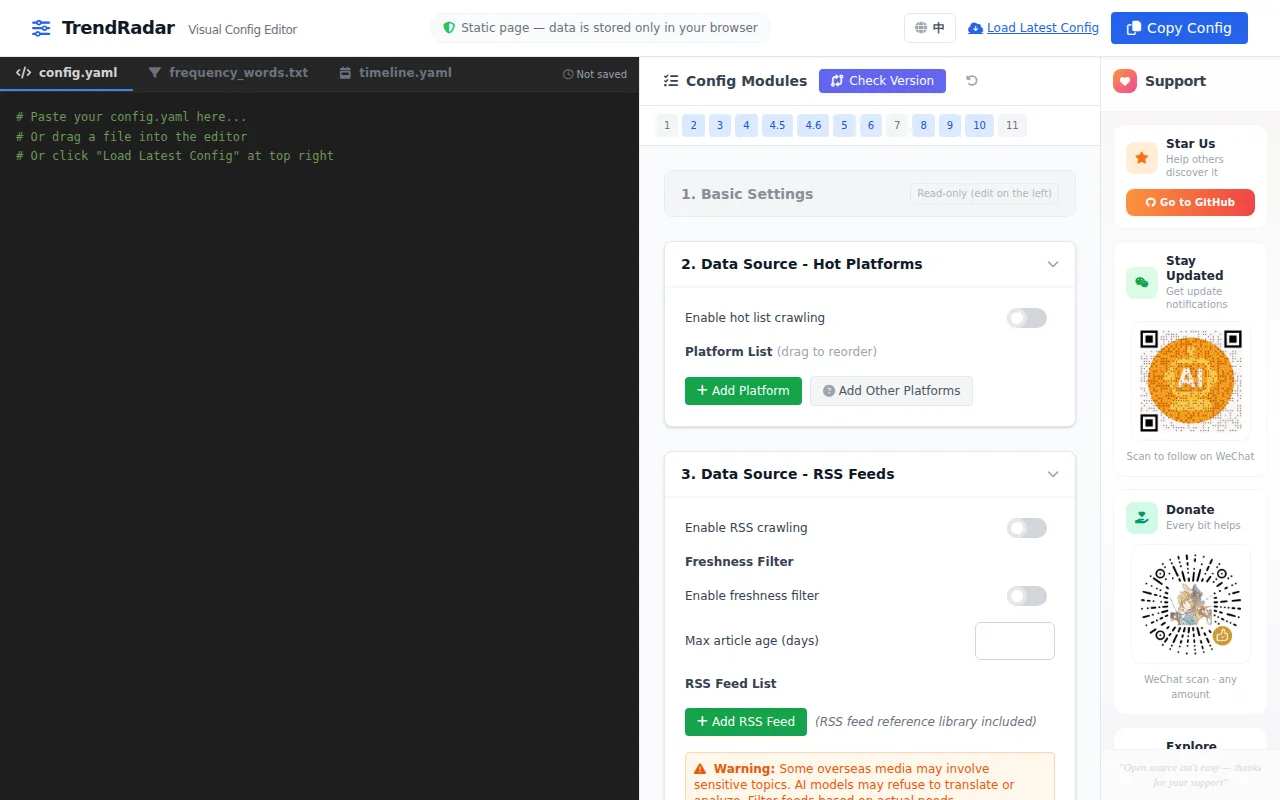Click the reset arrow icon beside Check Version

971,81
